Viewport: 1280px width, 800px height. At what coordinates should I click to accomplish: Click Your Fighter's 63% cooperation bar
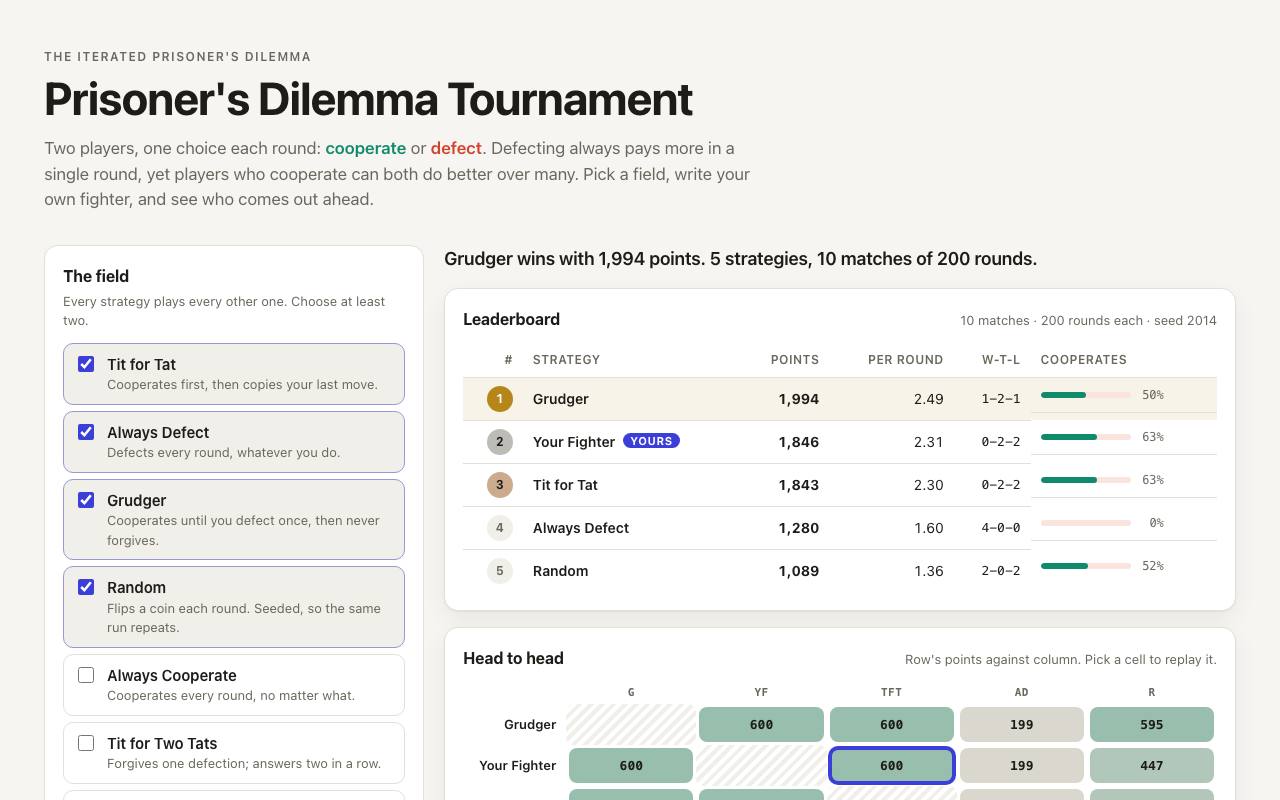tap(1086, 437)
